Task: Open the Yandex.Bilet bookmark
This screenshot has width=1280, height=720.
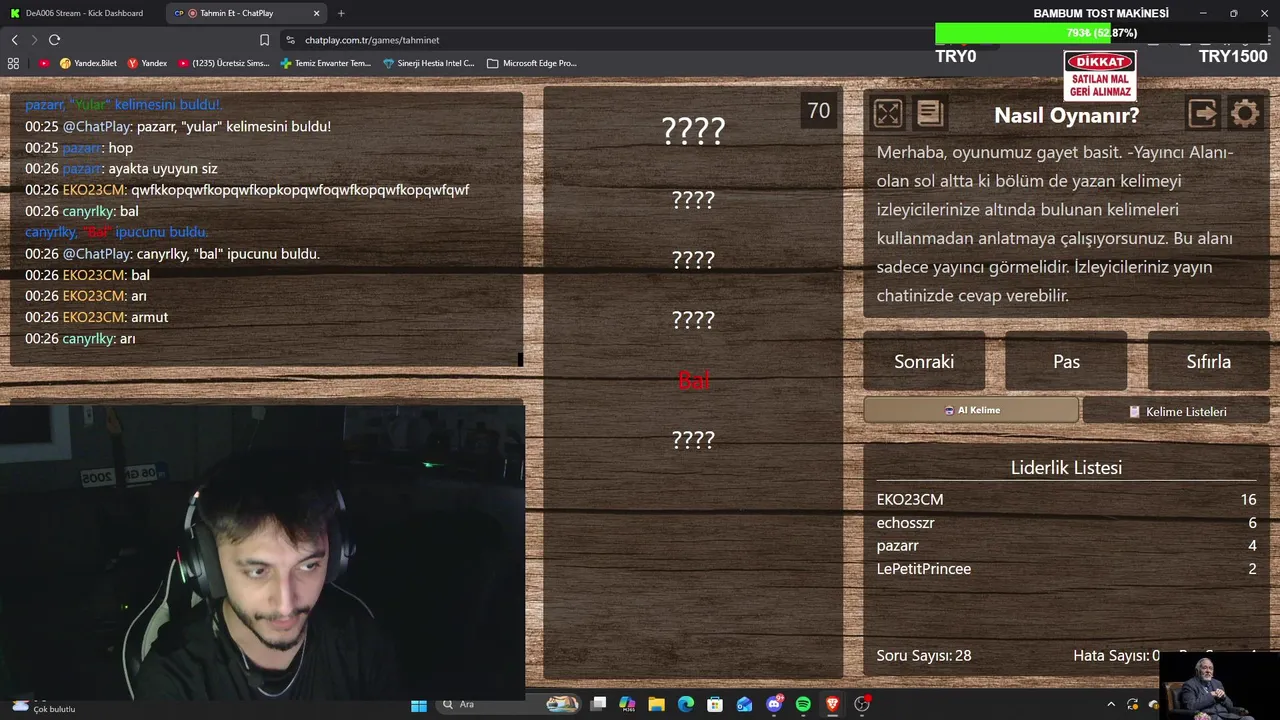Action: point(88,63)
